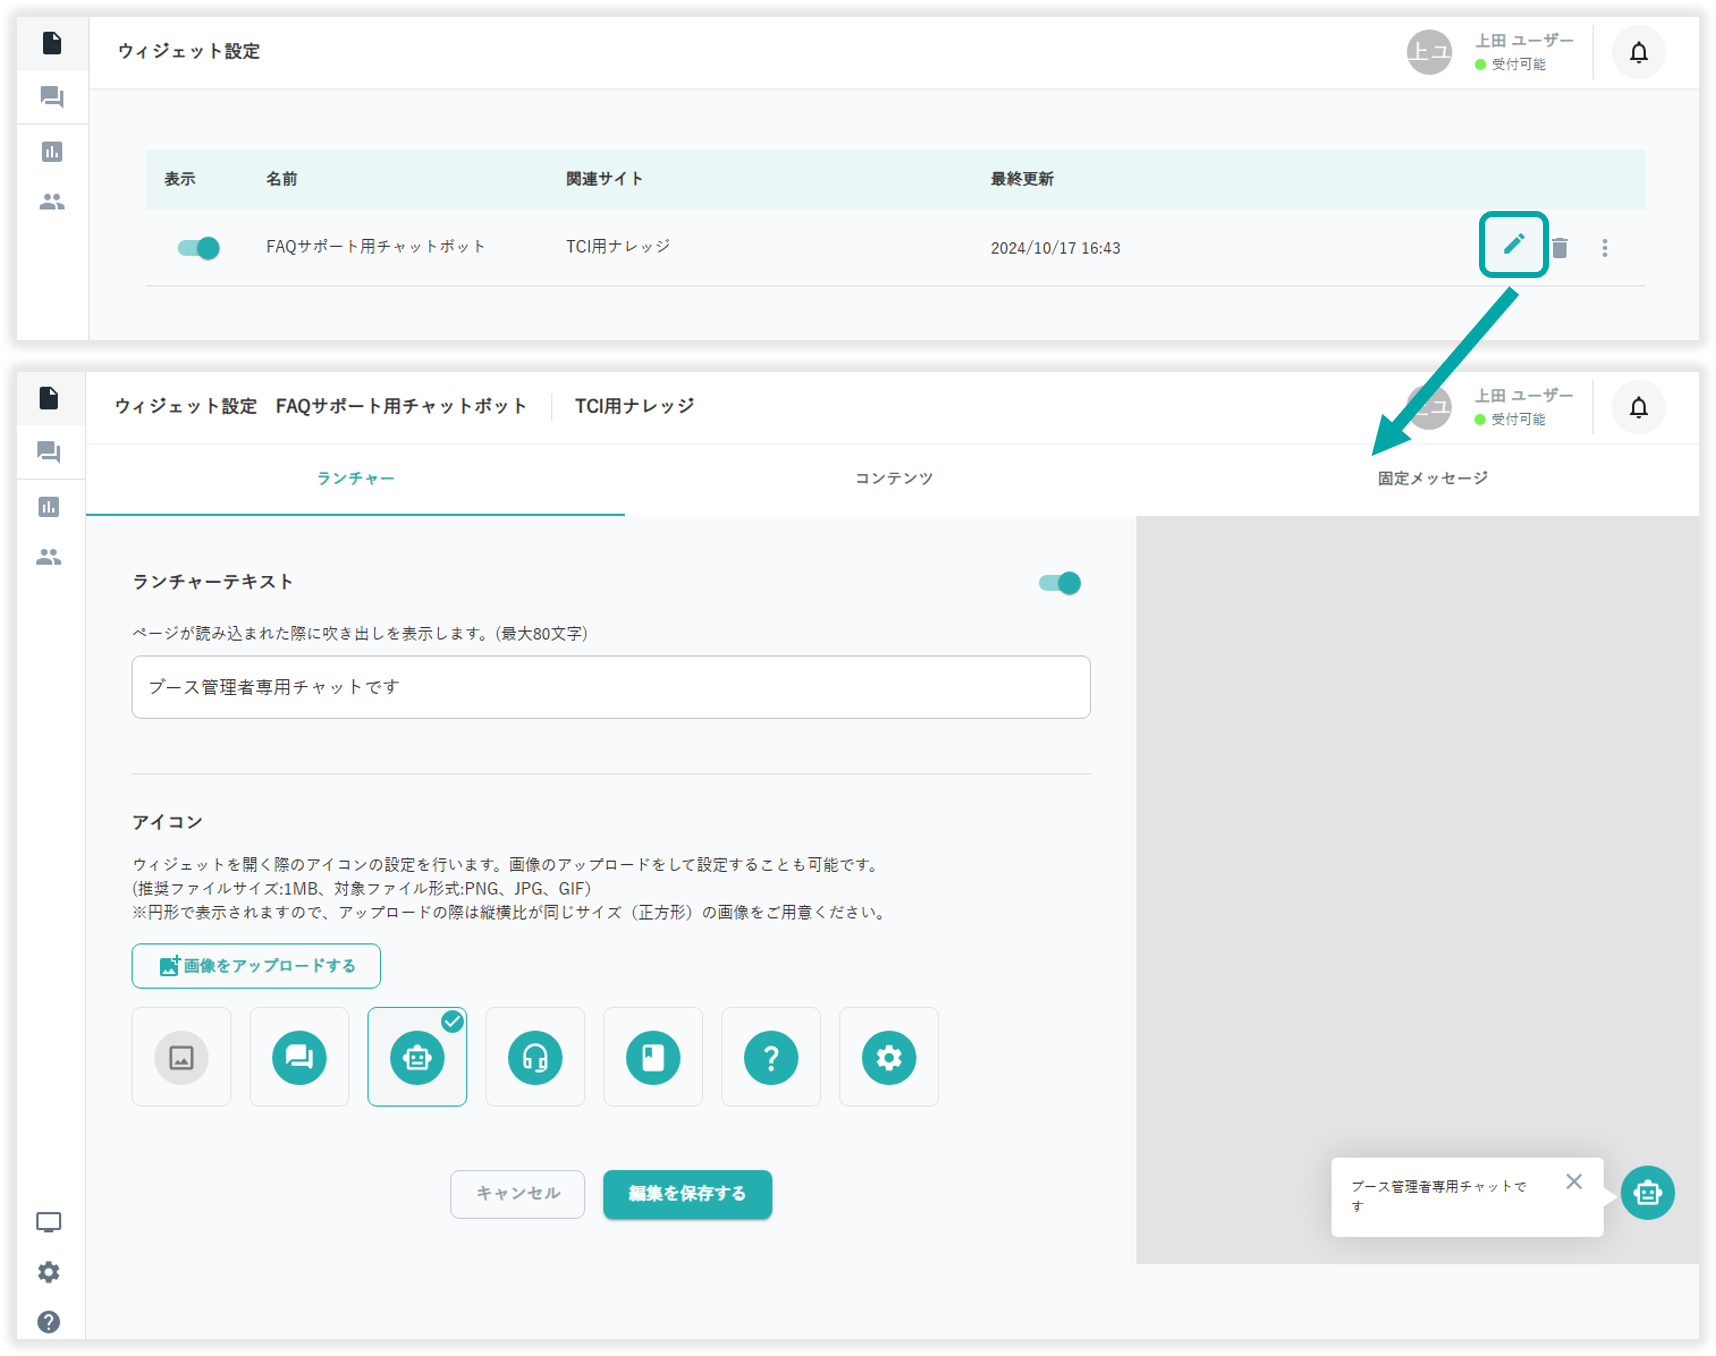Click user avatar in top panel header
This screenshot has width=1716, height=1356.
pos(1429,52)
